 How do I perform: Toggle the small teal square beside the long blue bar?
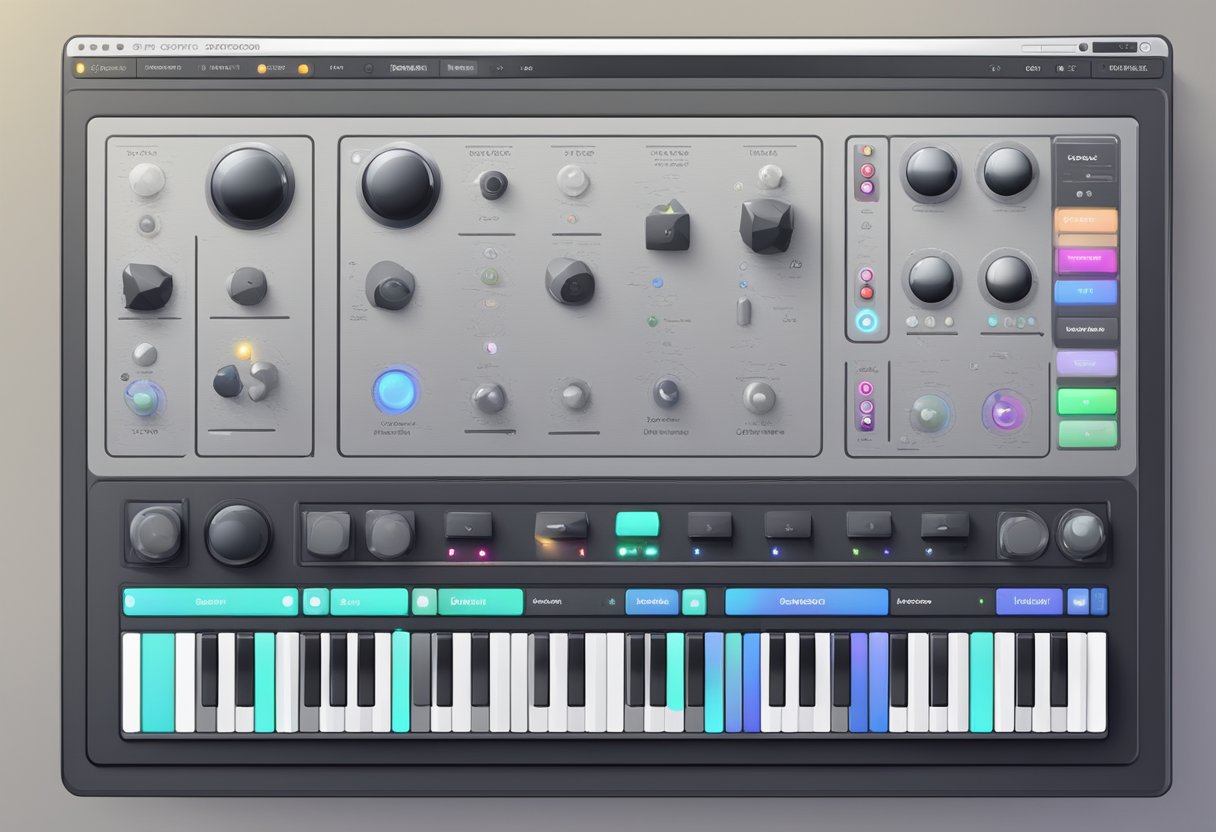click(x=693, y=601)
